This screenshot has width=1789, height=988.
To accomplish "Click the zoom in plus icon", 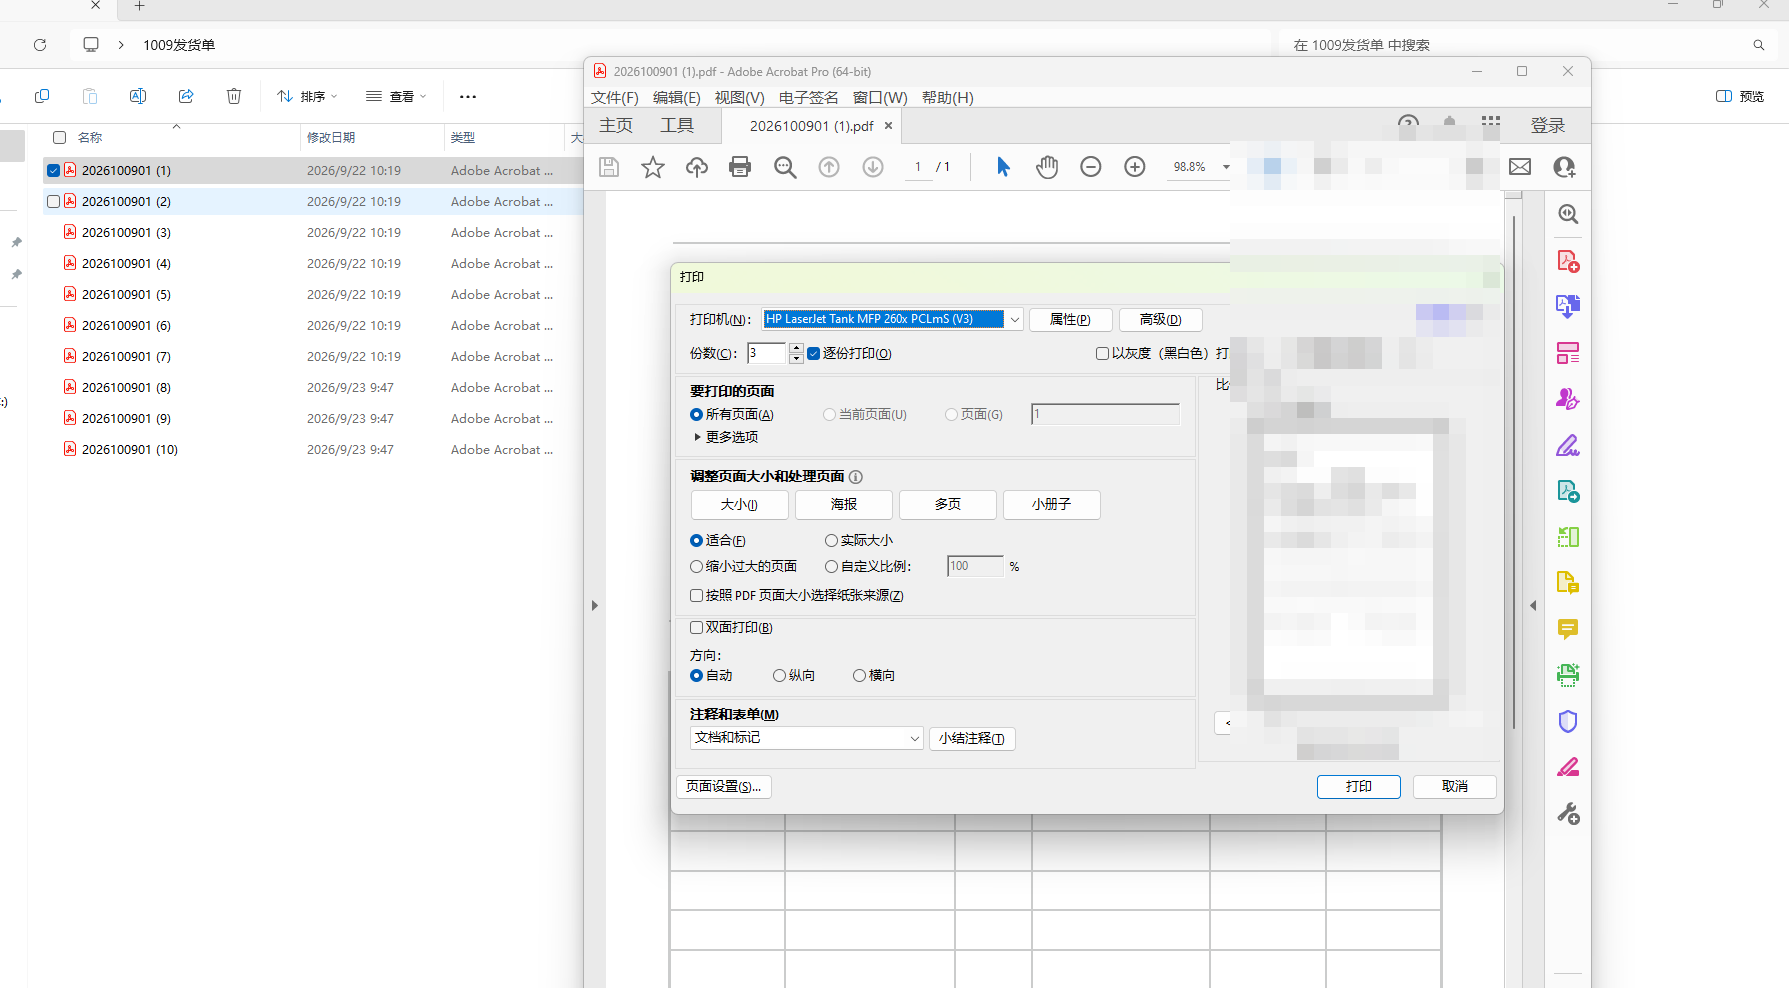I will pos(1135,167).
